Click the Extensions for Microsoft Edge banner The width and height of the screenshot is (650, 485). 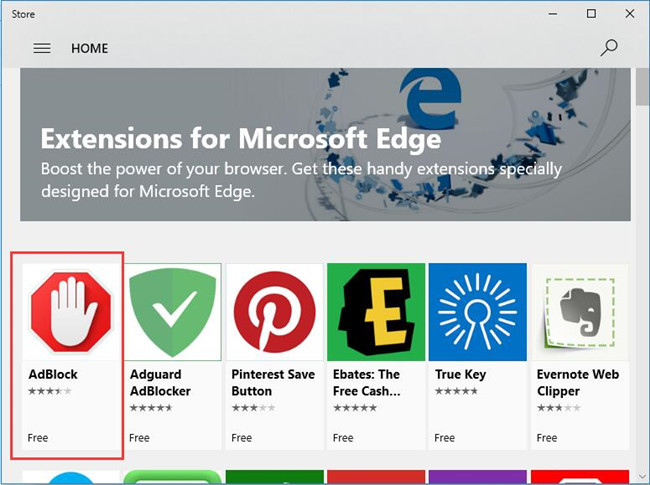pos(325,144)
